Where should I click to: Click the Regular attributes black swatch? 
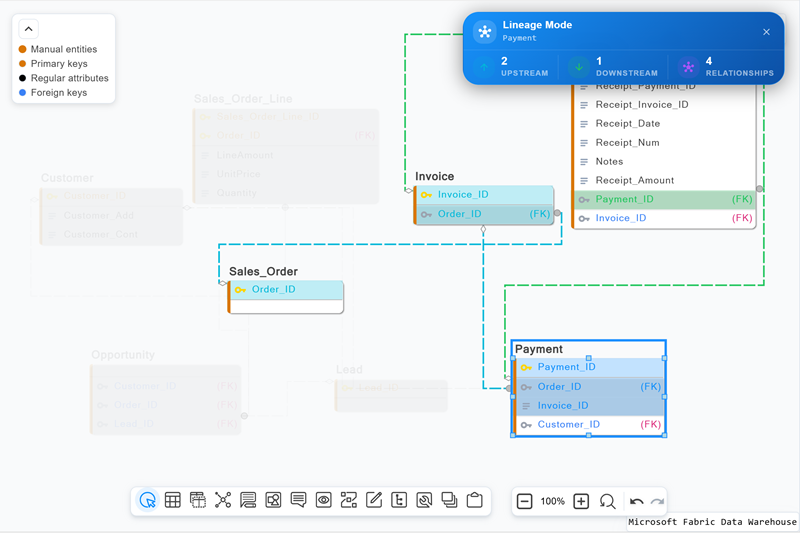click(22, 78)
